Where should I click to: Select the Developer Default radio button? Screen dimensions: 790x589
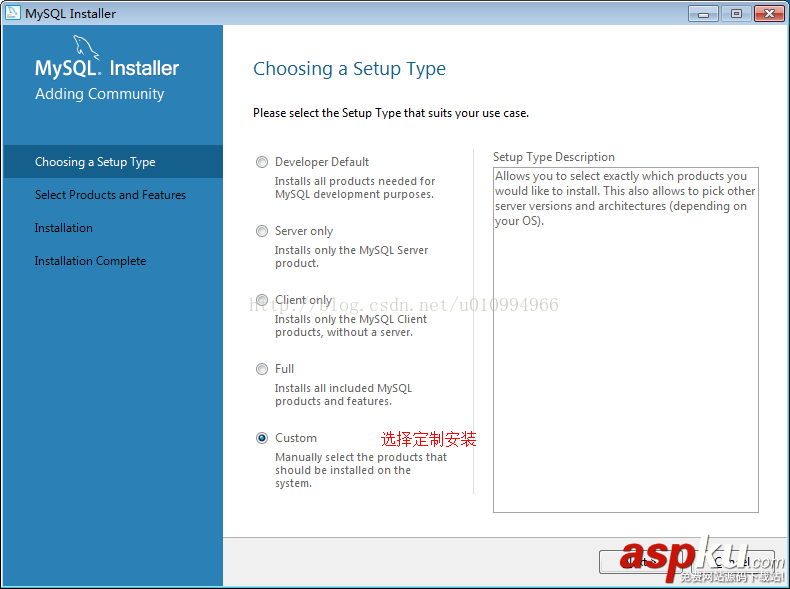click(262, 162)
